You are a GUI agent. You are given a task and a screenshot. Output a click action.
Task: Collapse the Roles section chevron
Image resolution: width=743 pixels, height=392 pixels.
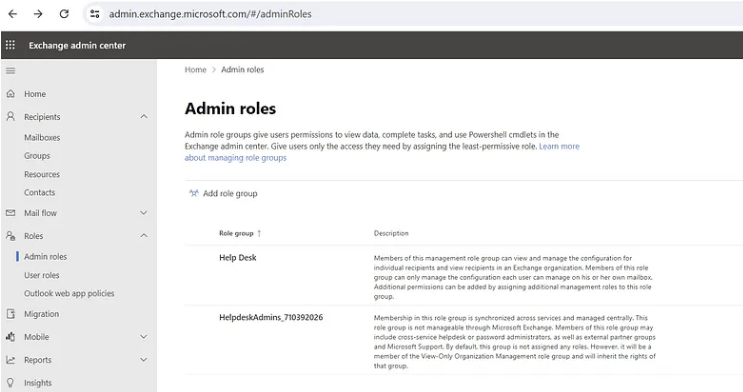point(144,236)
